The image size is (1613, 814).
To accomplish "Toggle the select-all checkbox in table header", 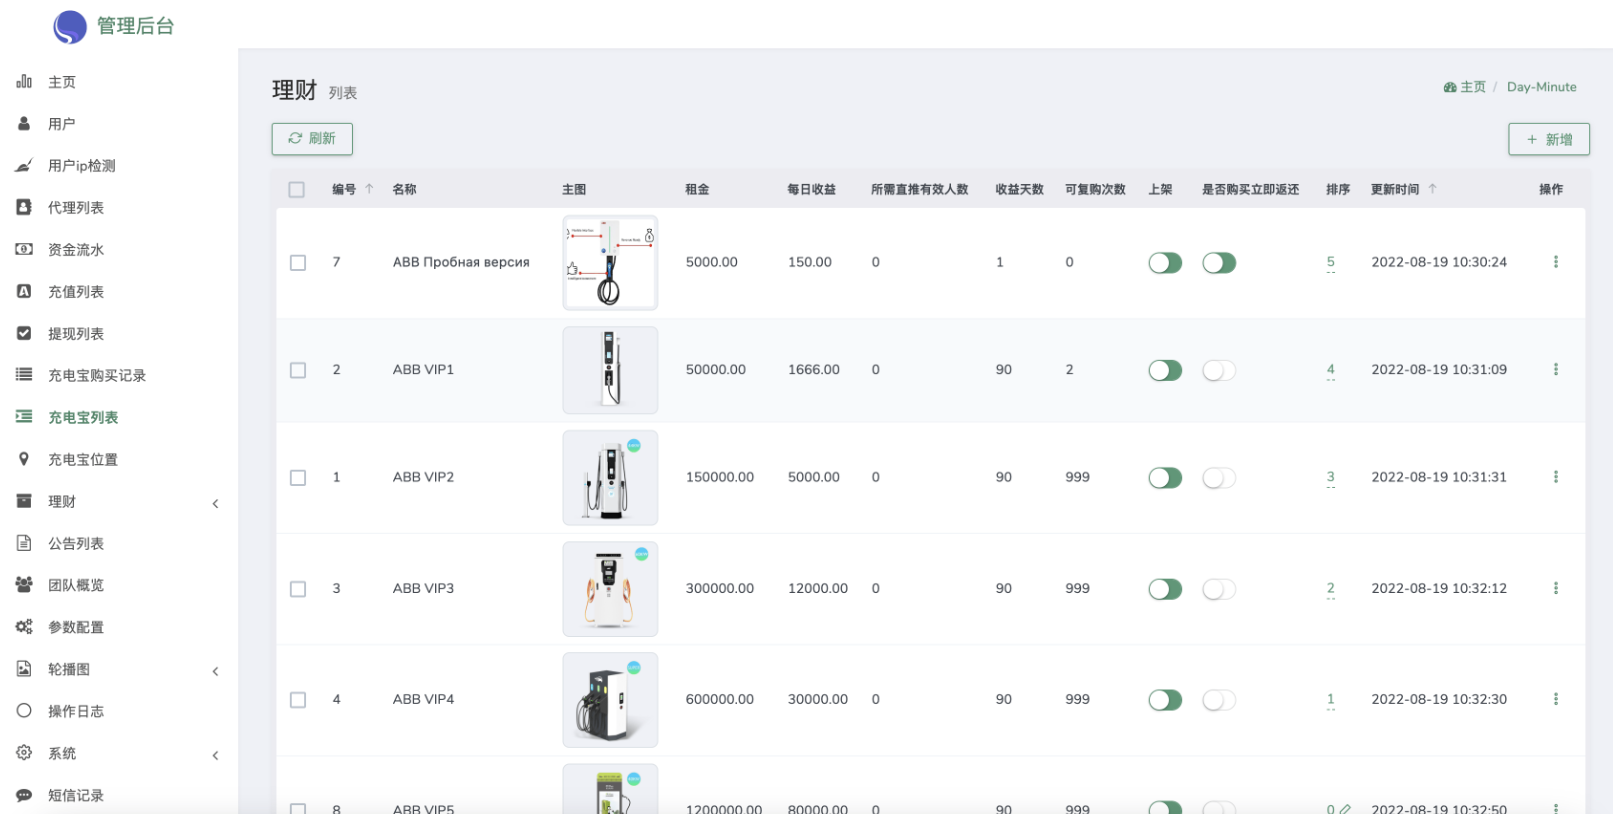I will tap(296, 189).
